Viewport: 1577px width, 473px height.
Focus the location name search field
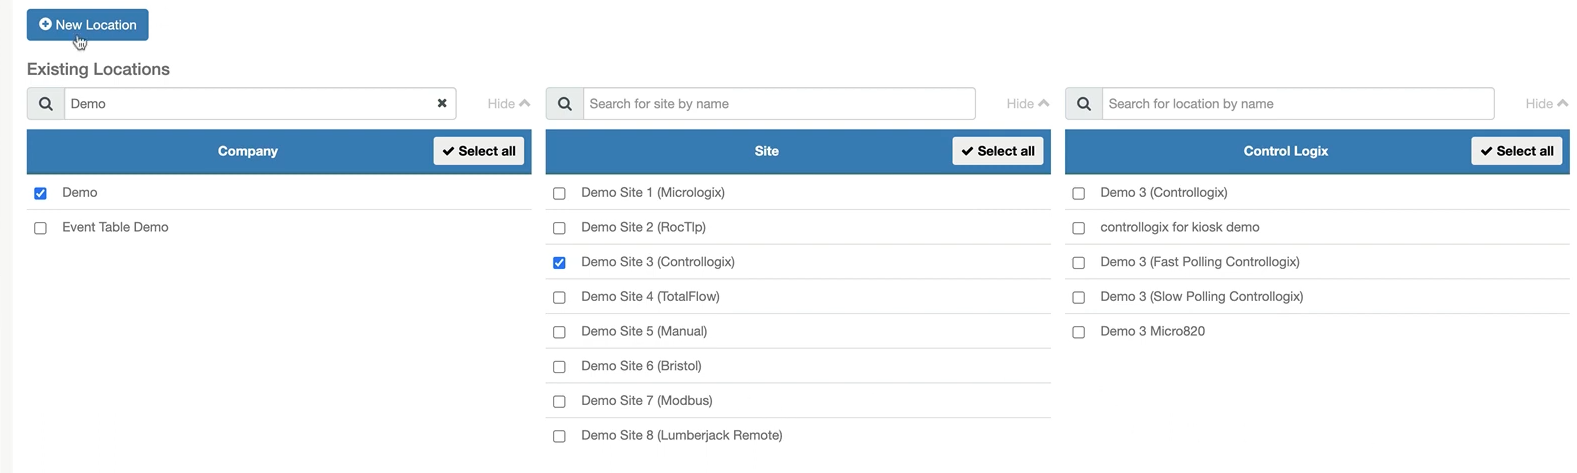tap(1298, 104)
